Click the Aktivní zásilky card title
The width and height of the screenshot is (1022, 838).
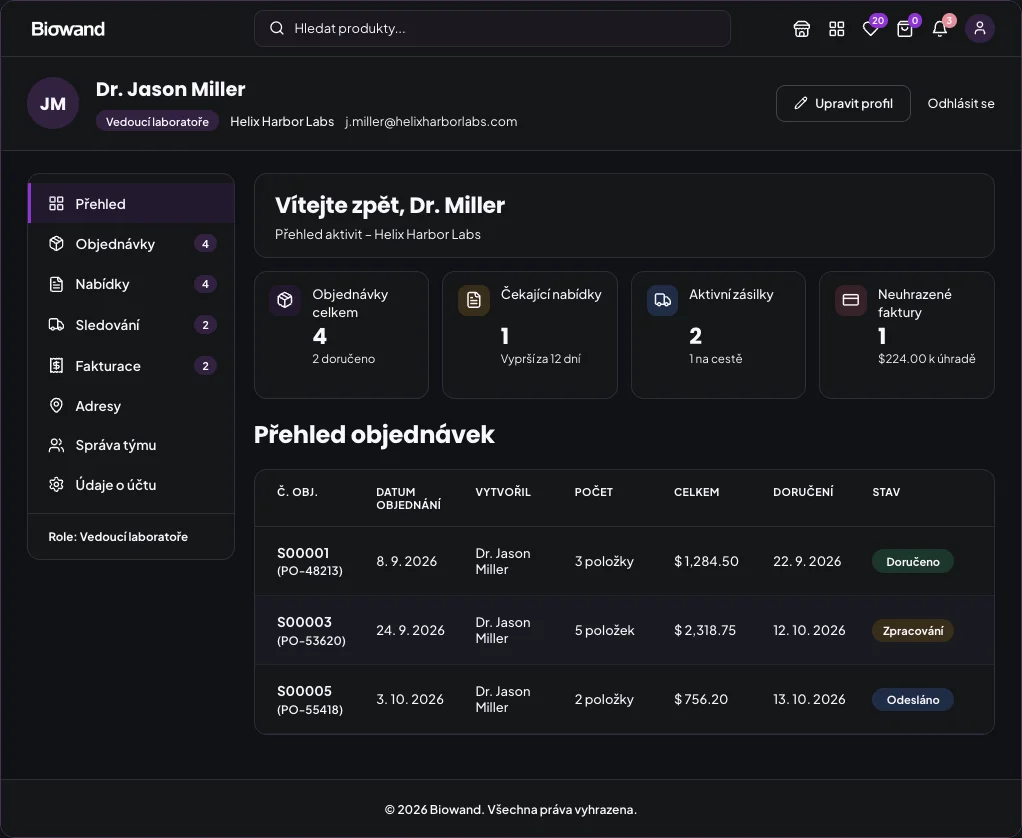point(731,294)
